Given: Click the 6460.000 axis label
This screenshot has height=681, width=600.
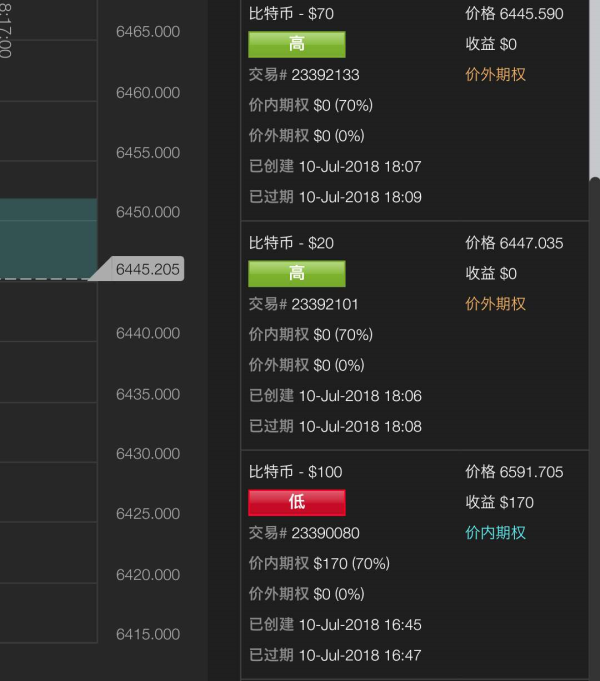Looking at the screenshot, I should pyautogui.click(x=148, y=93).
